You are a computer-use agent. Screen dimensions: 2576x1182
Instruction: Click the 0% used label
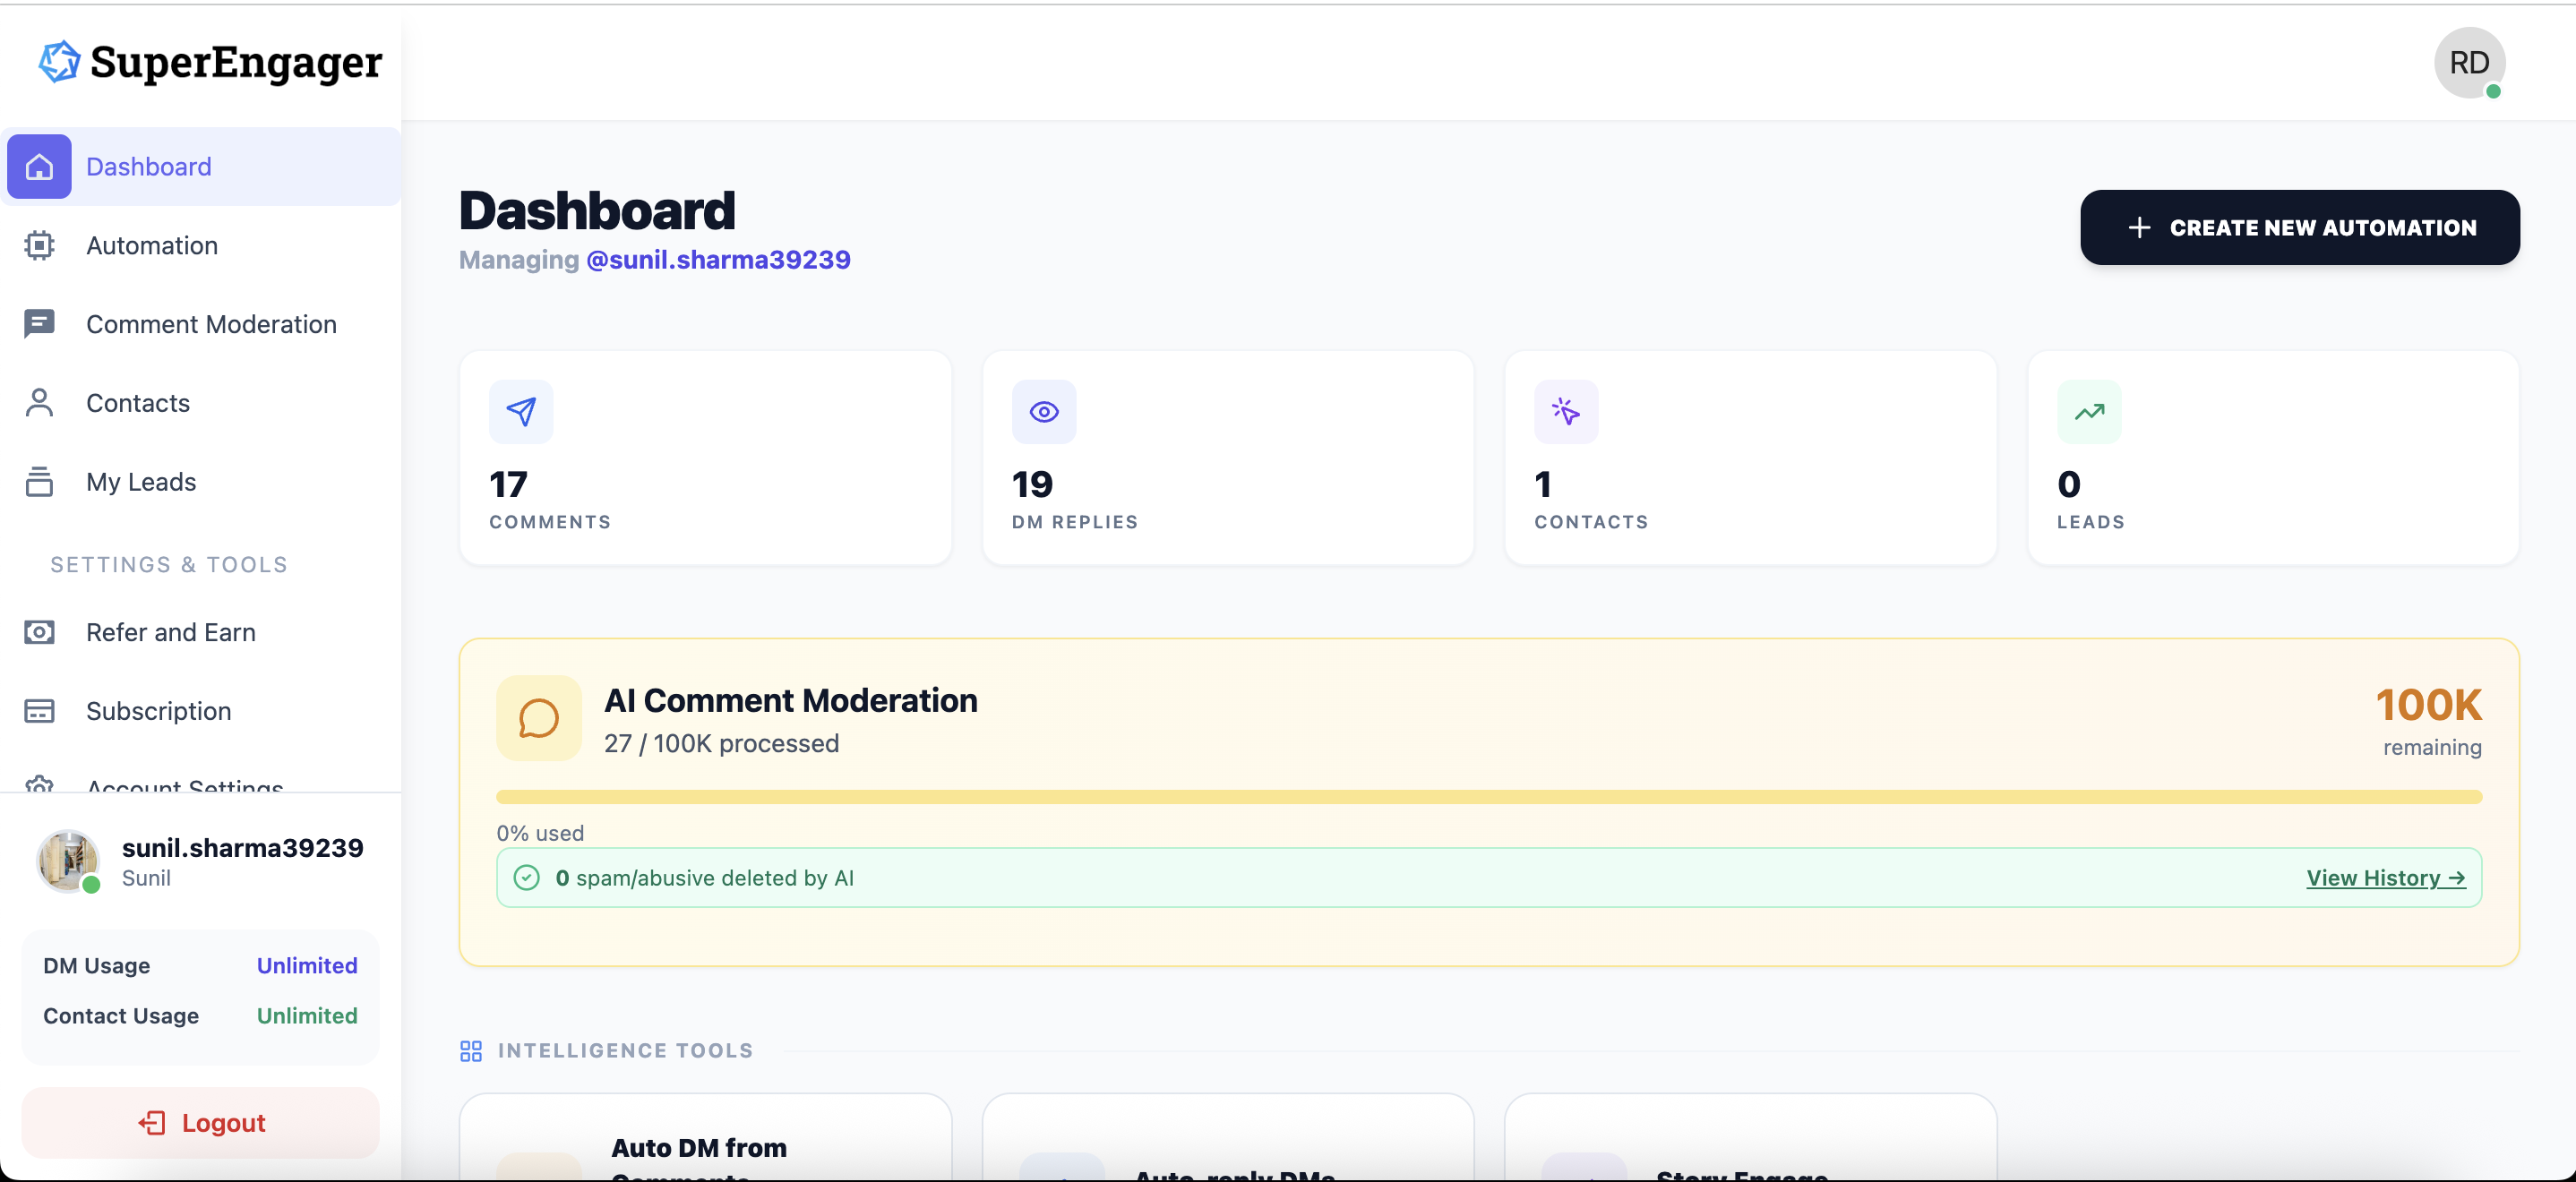tap(540, 834)
